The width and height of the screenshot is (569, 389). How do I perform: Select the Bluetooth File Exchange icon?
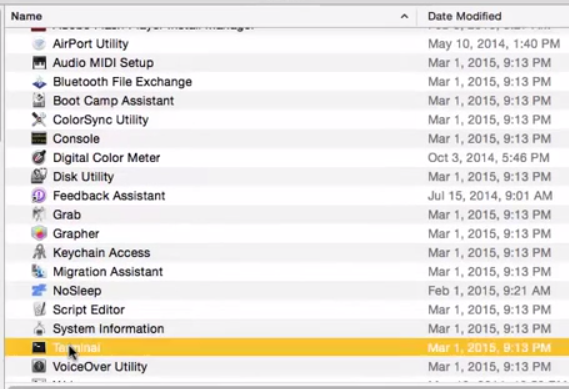coord(39,82)
